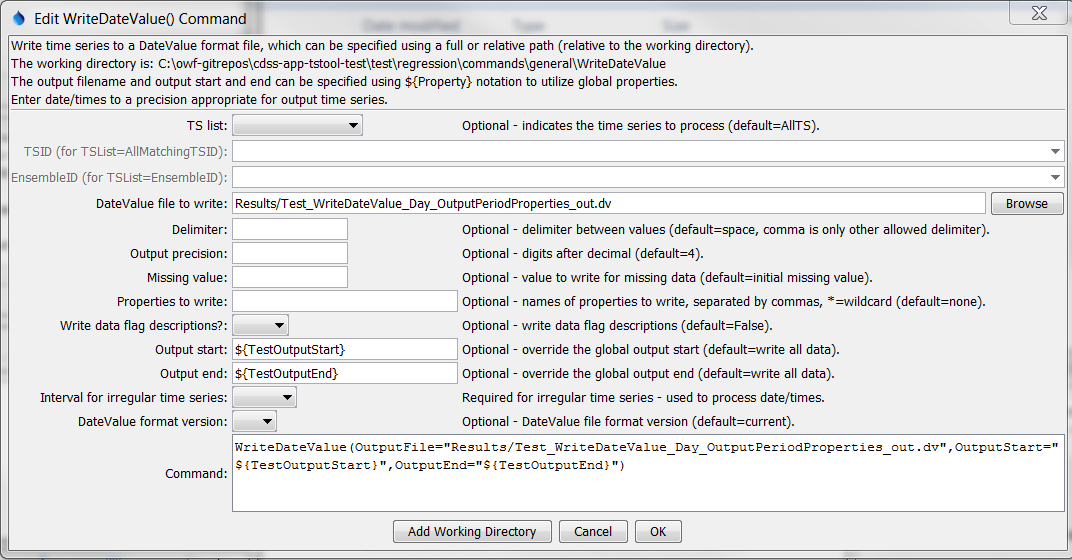Click the 'Required for irregular time series' note
This screenshot has width=1072, height=560.
tap(643, 397)
